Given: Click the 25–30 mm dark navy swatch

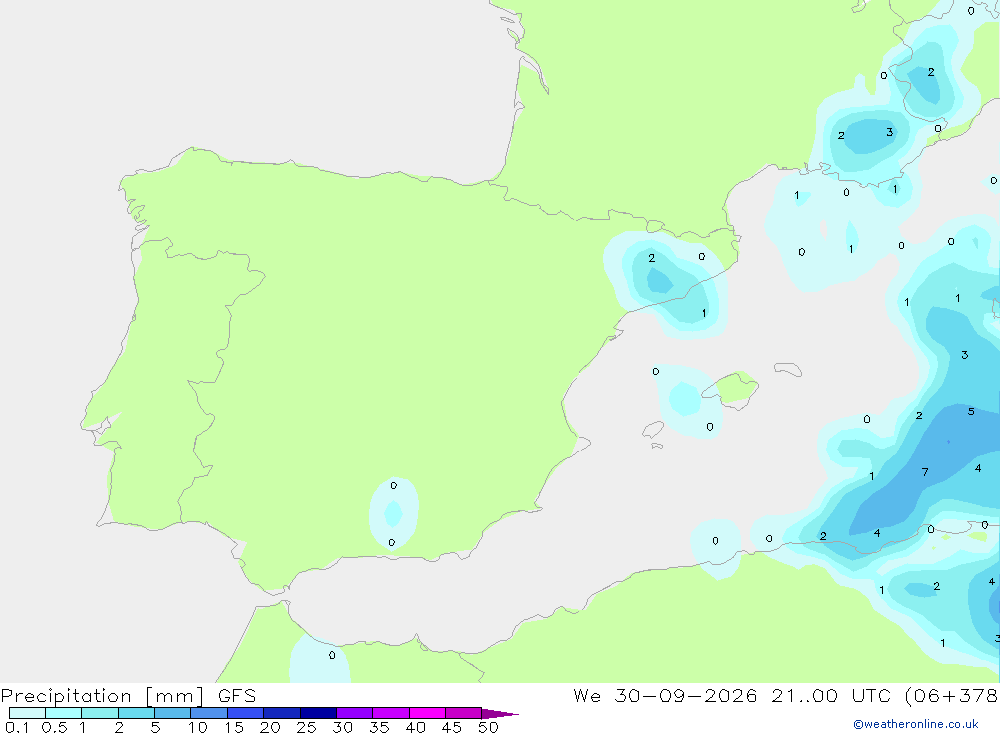Looking at the screenshot, I should click(x=318, y=713).
